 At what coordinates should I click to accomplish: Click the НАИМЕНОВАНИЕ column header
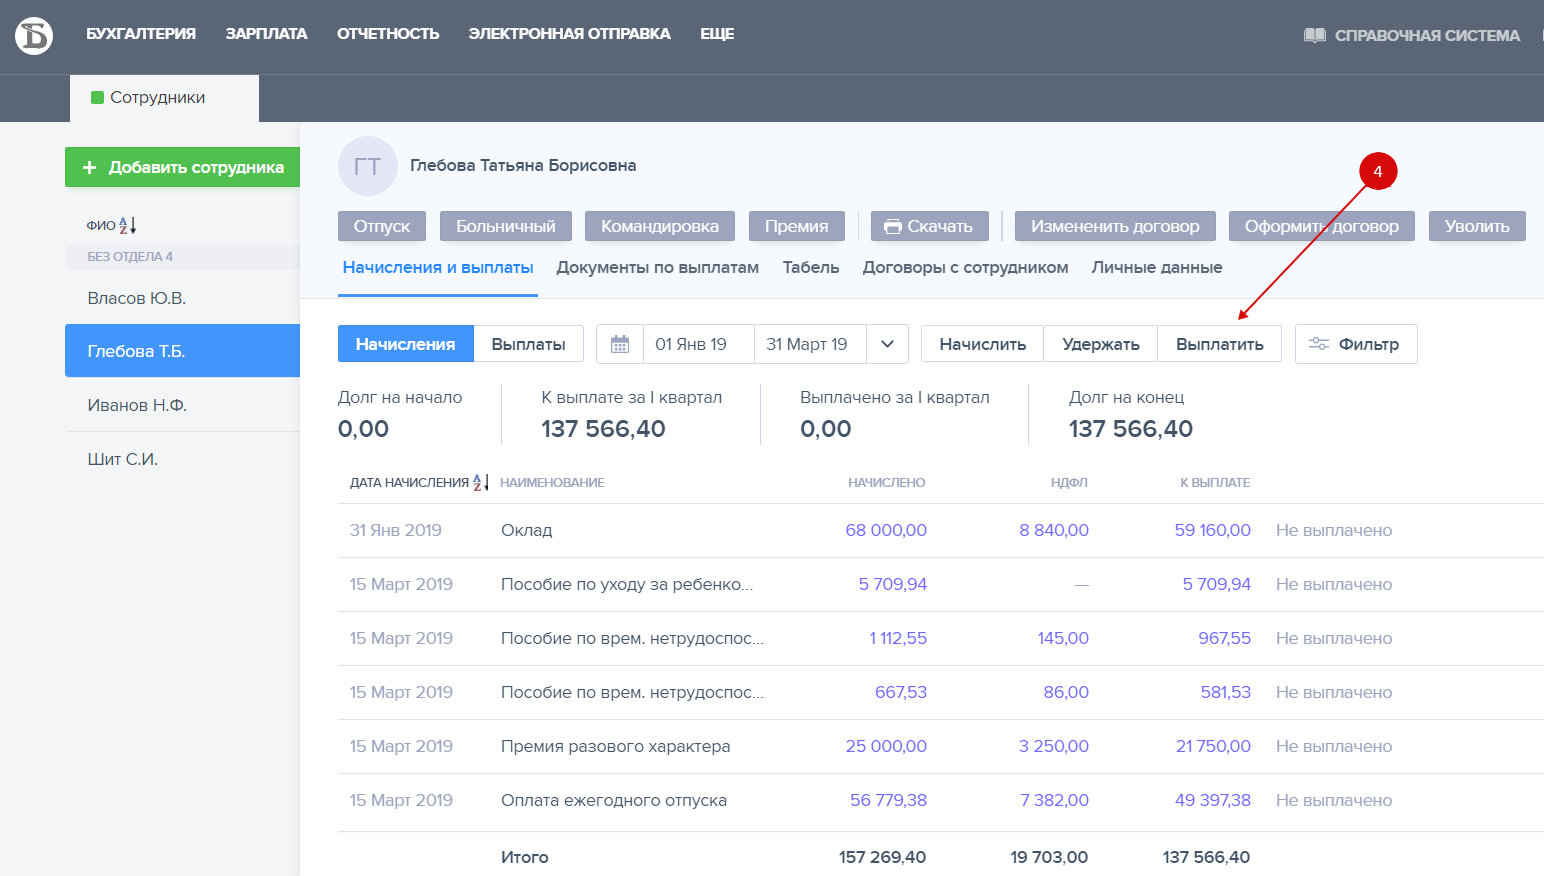tap(552, 482)
